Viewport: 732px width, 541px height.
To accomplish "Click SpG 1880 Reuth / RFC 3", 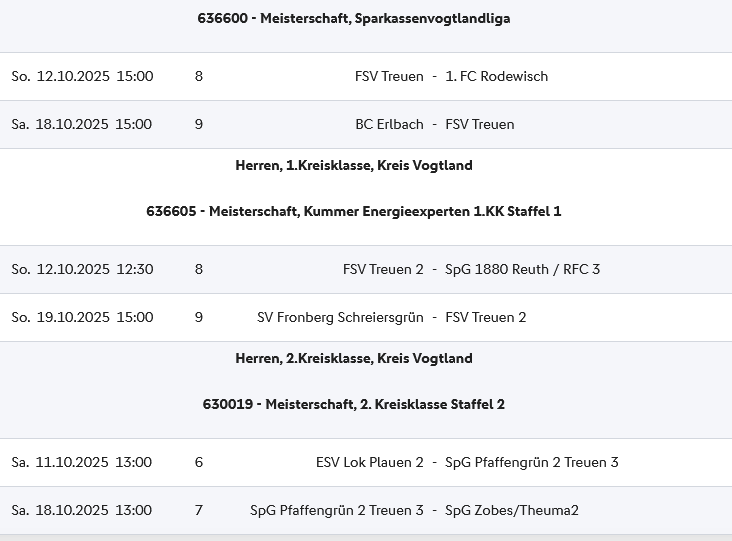I will click(x=523, y=270).
